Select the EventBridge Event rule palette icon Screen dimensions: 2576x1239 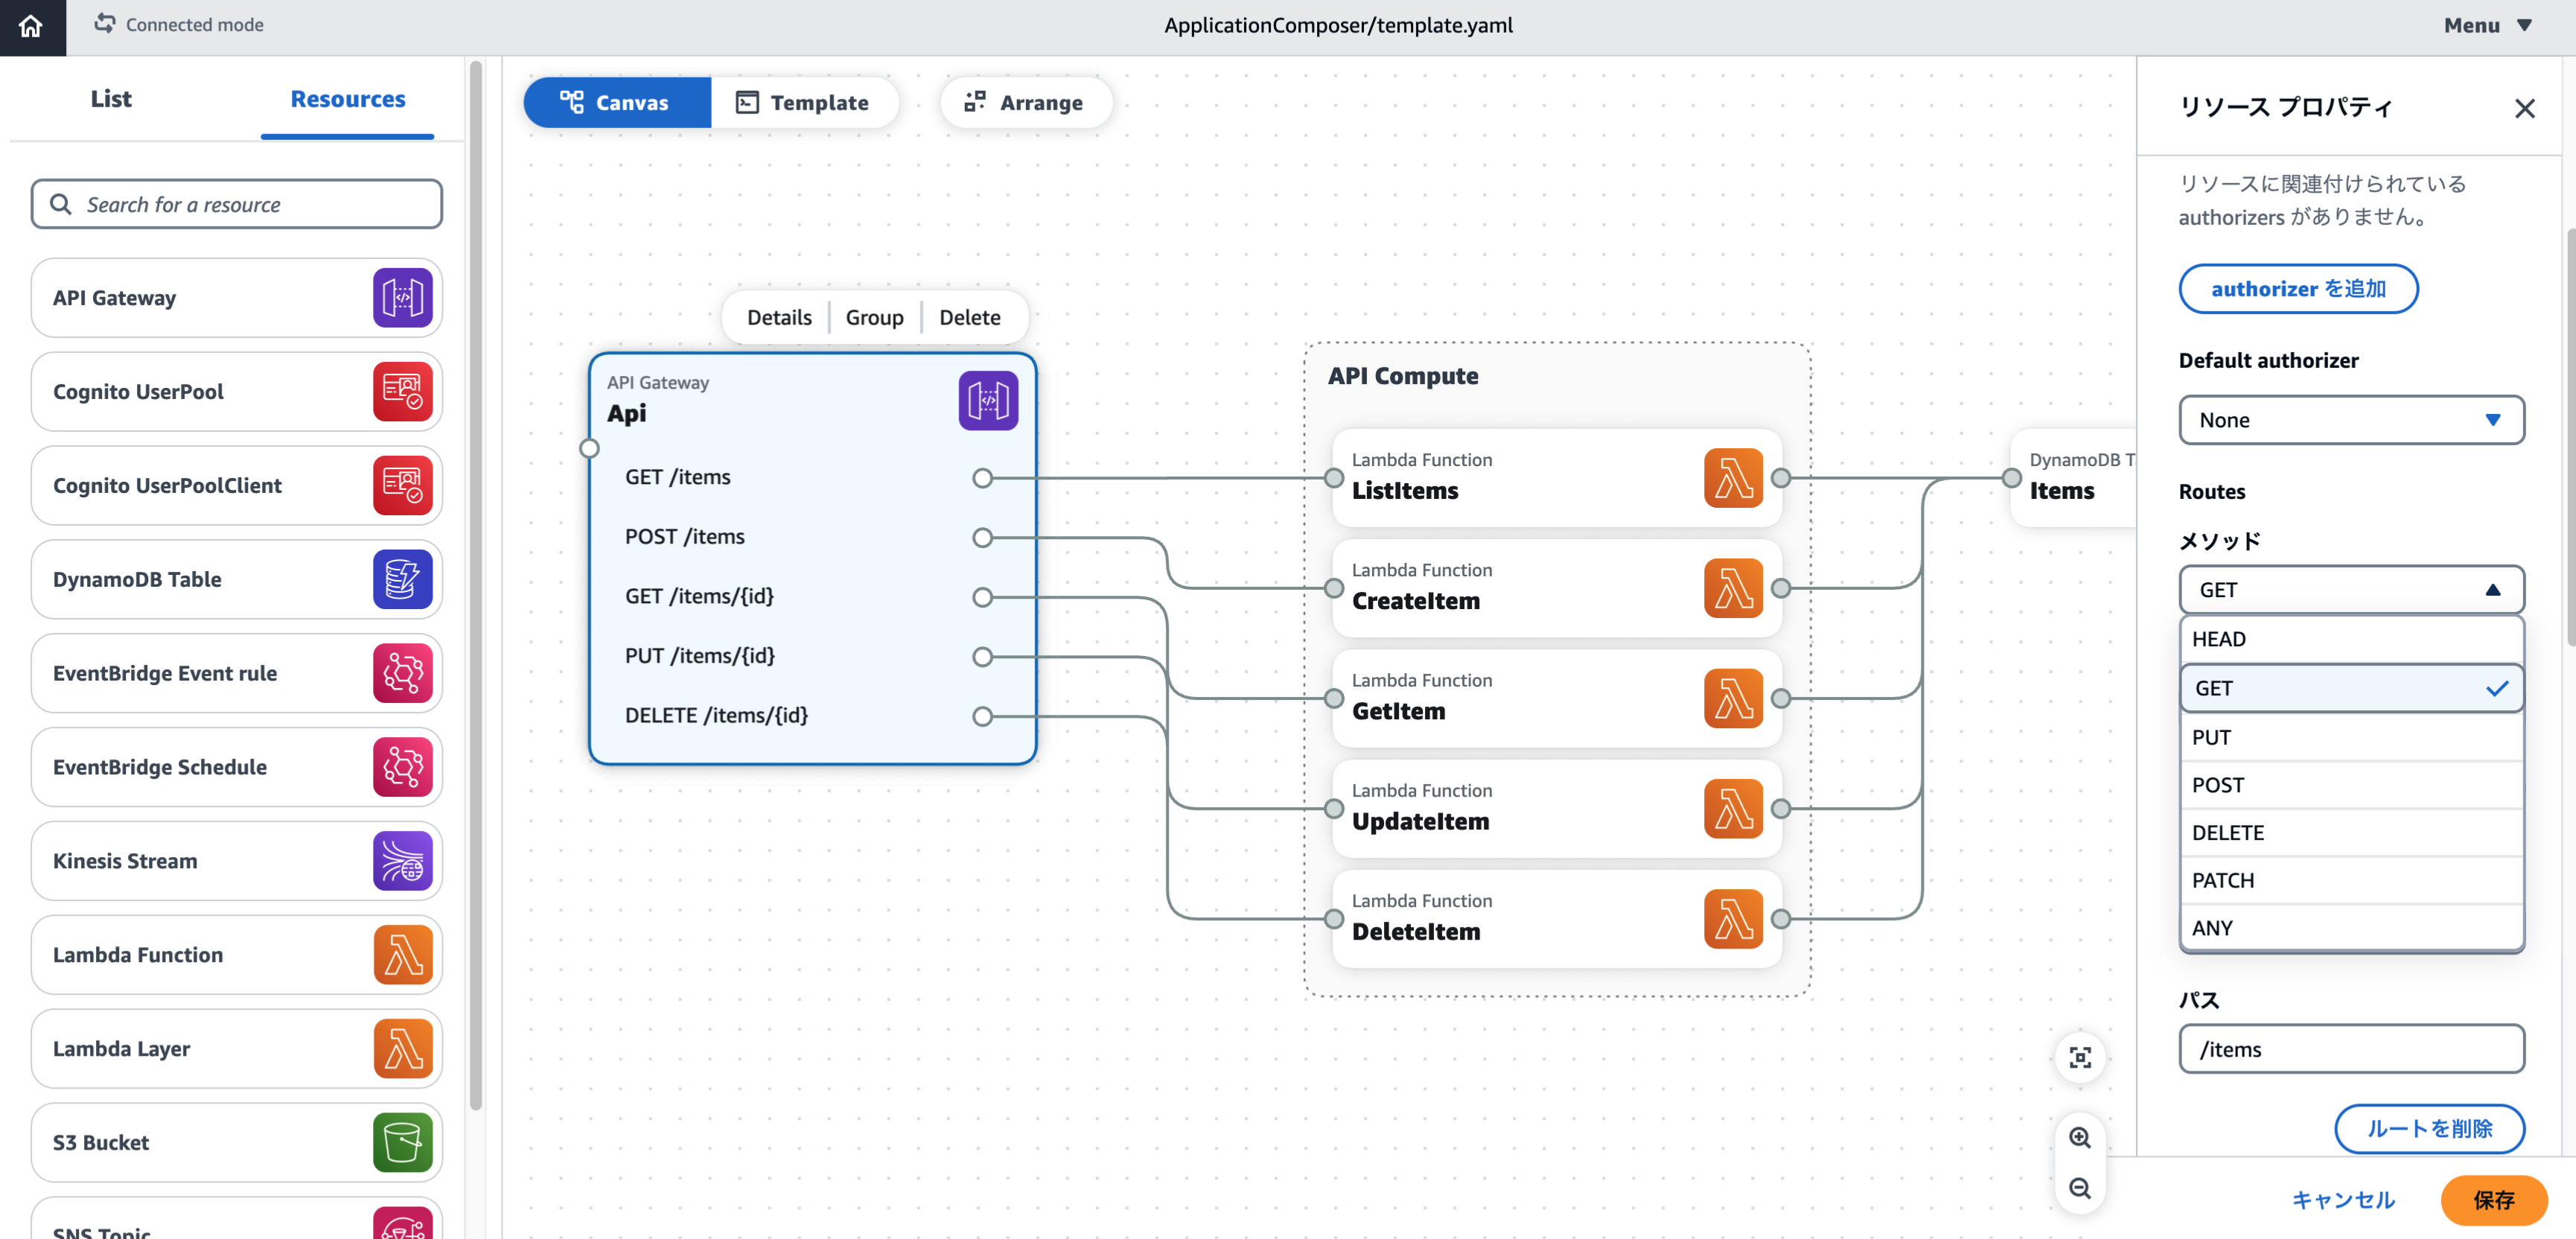(x=402, y=673)
